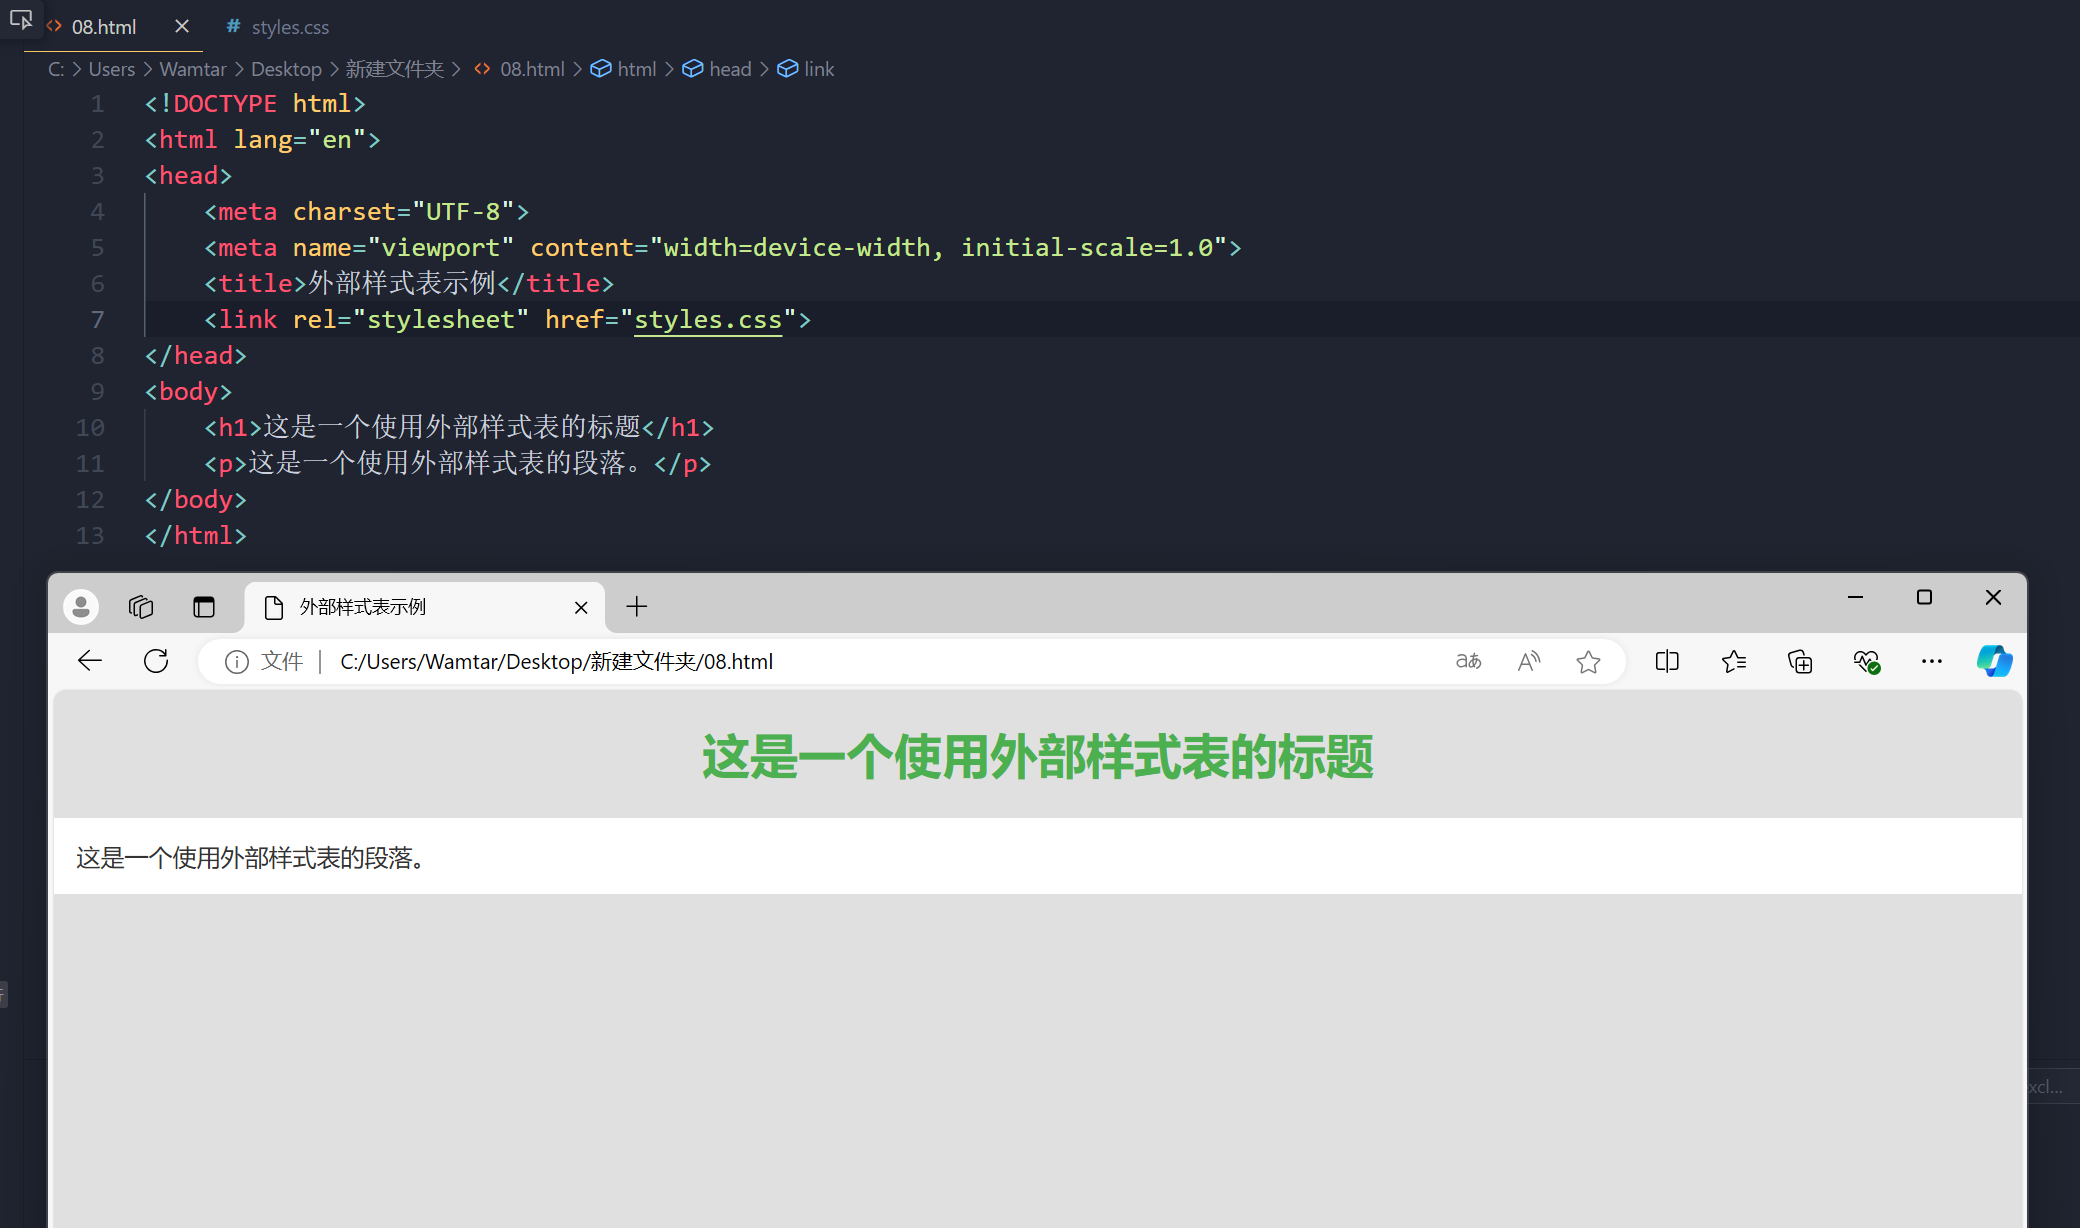Open the 新建文件夹 breadcrumb dropdown

[x=394, y=68]
